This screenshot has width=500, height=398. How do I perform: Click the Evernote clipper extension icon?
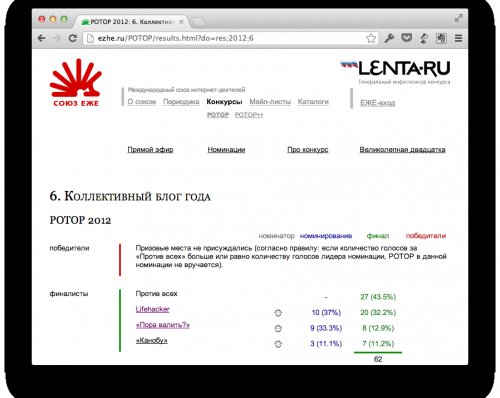pyautogui.click(x=441, y=38)
